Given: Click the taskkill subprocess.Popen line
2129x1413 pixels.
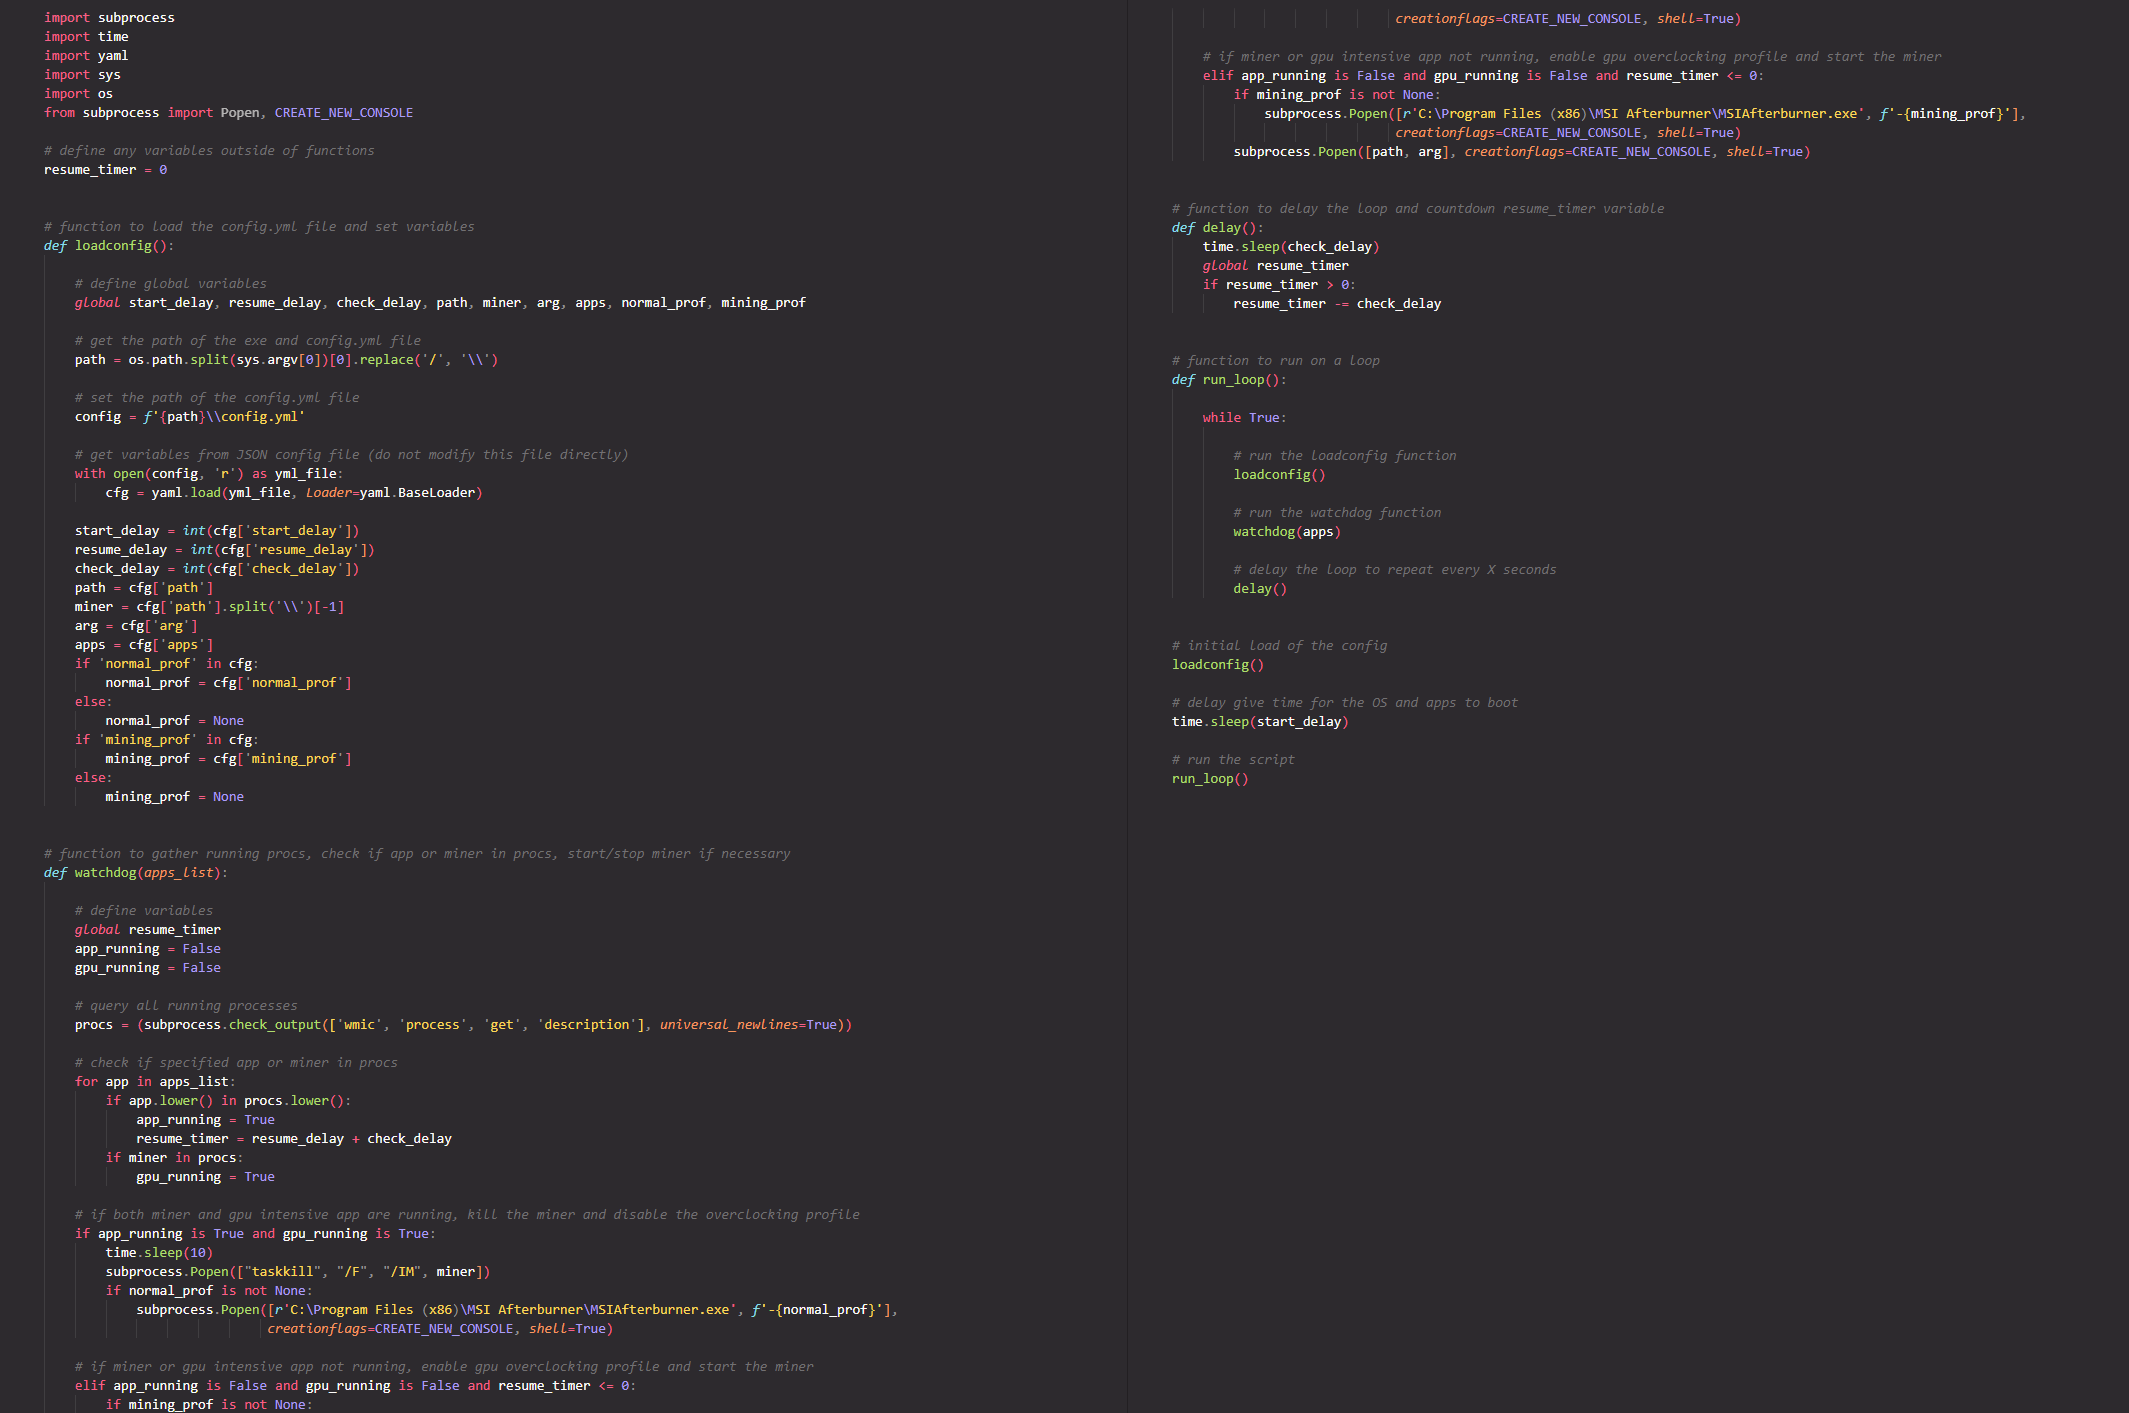Looking at the screenshot, I should pos(298,1272).
